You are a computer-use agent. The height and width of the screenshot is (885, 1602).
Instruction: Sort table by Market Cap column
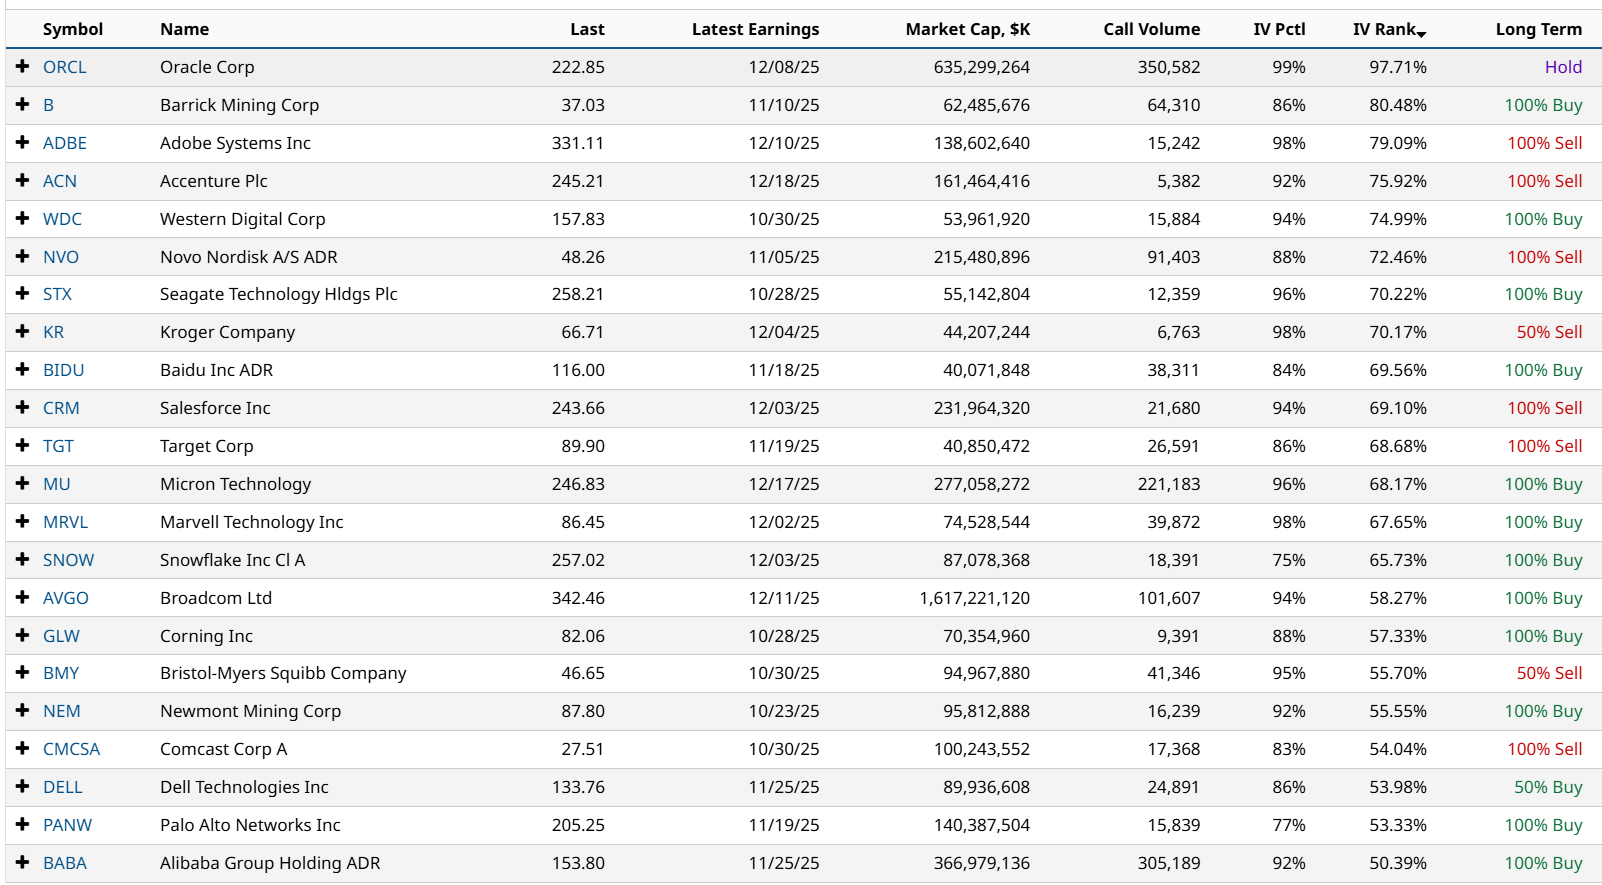[967, 29]
